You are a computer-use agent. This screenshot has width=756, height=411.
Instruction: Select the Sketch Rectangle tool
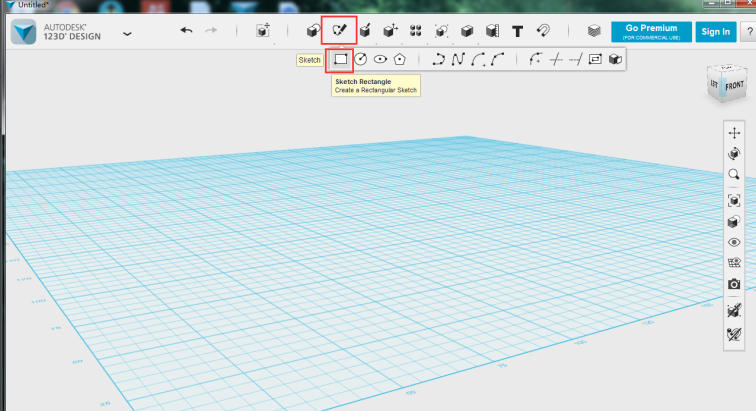click(x=340, y=59)
